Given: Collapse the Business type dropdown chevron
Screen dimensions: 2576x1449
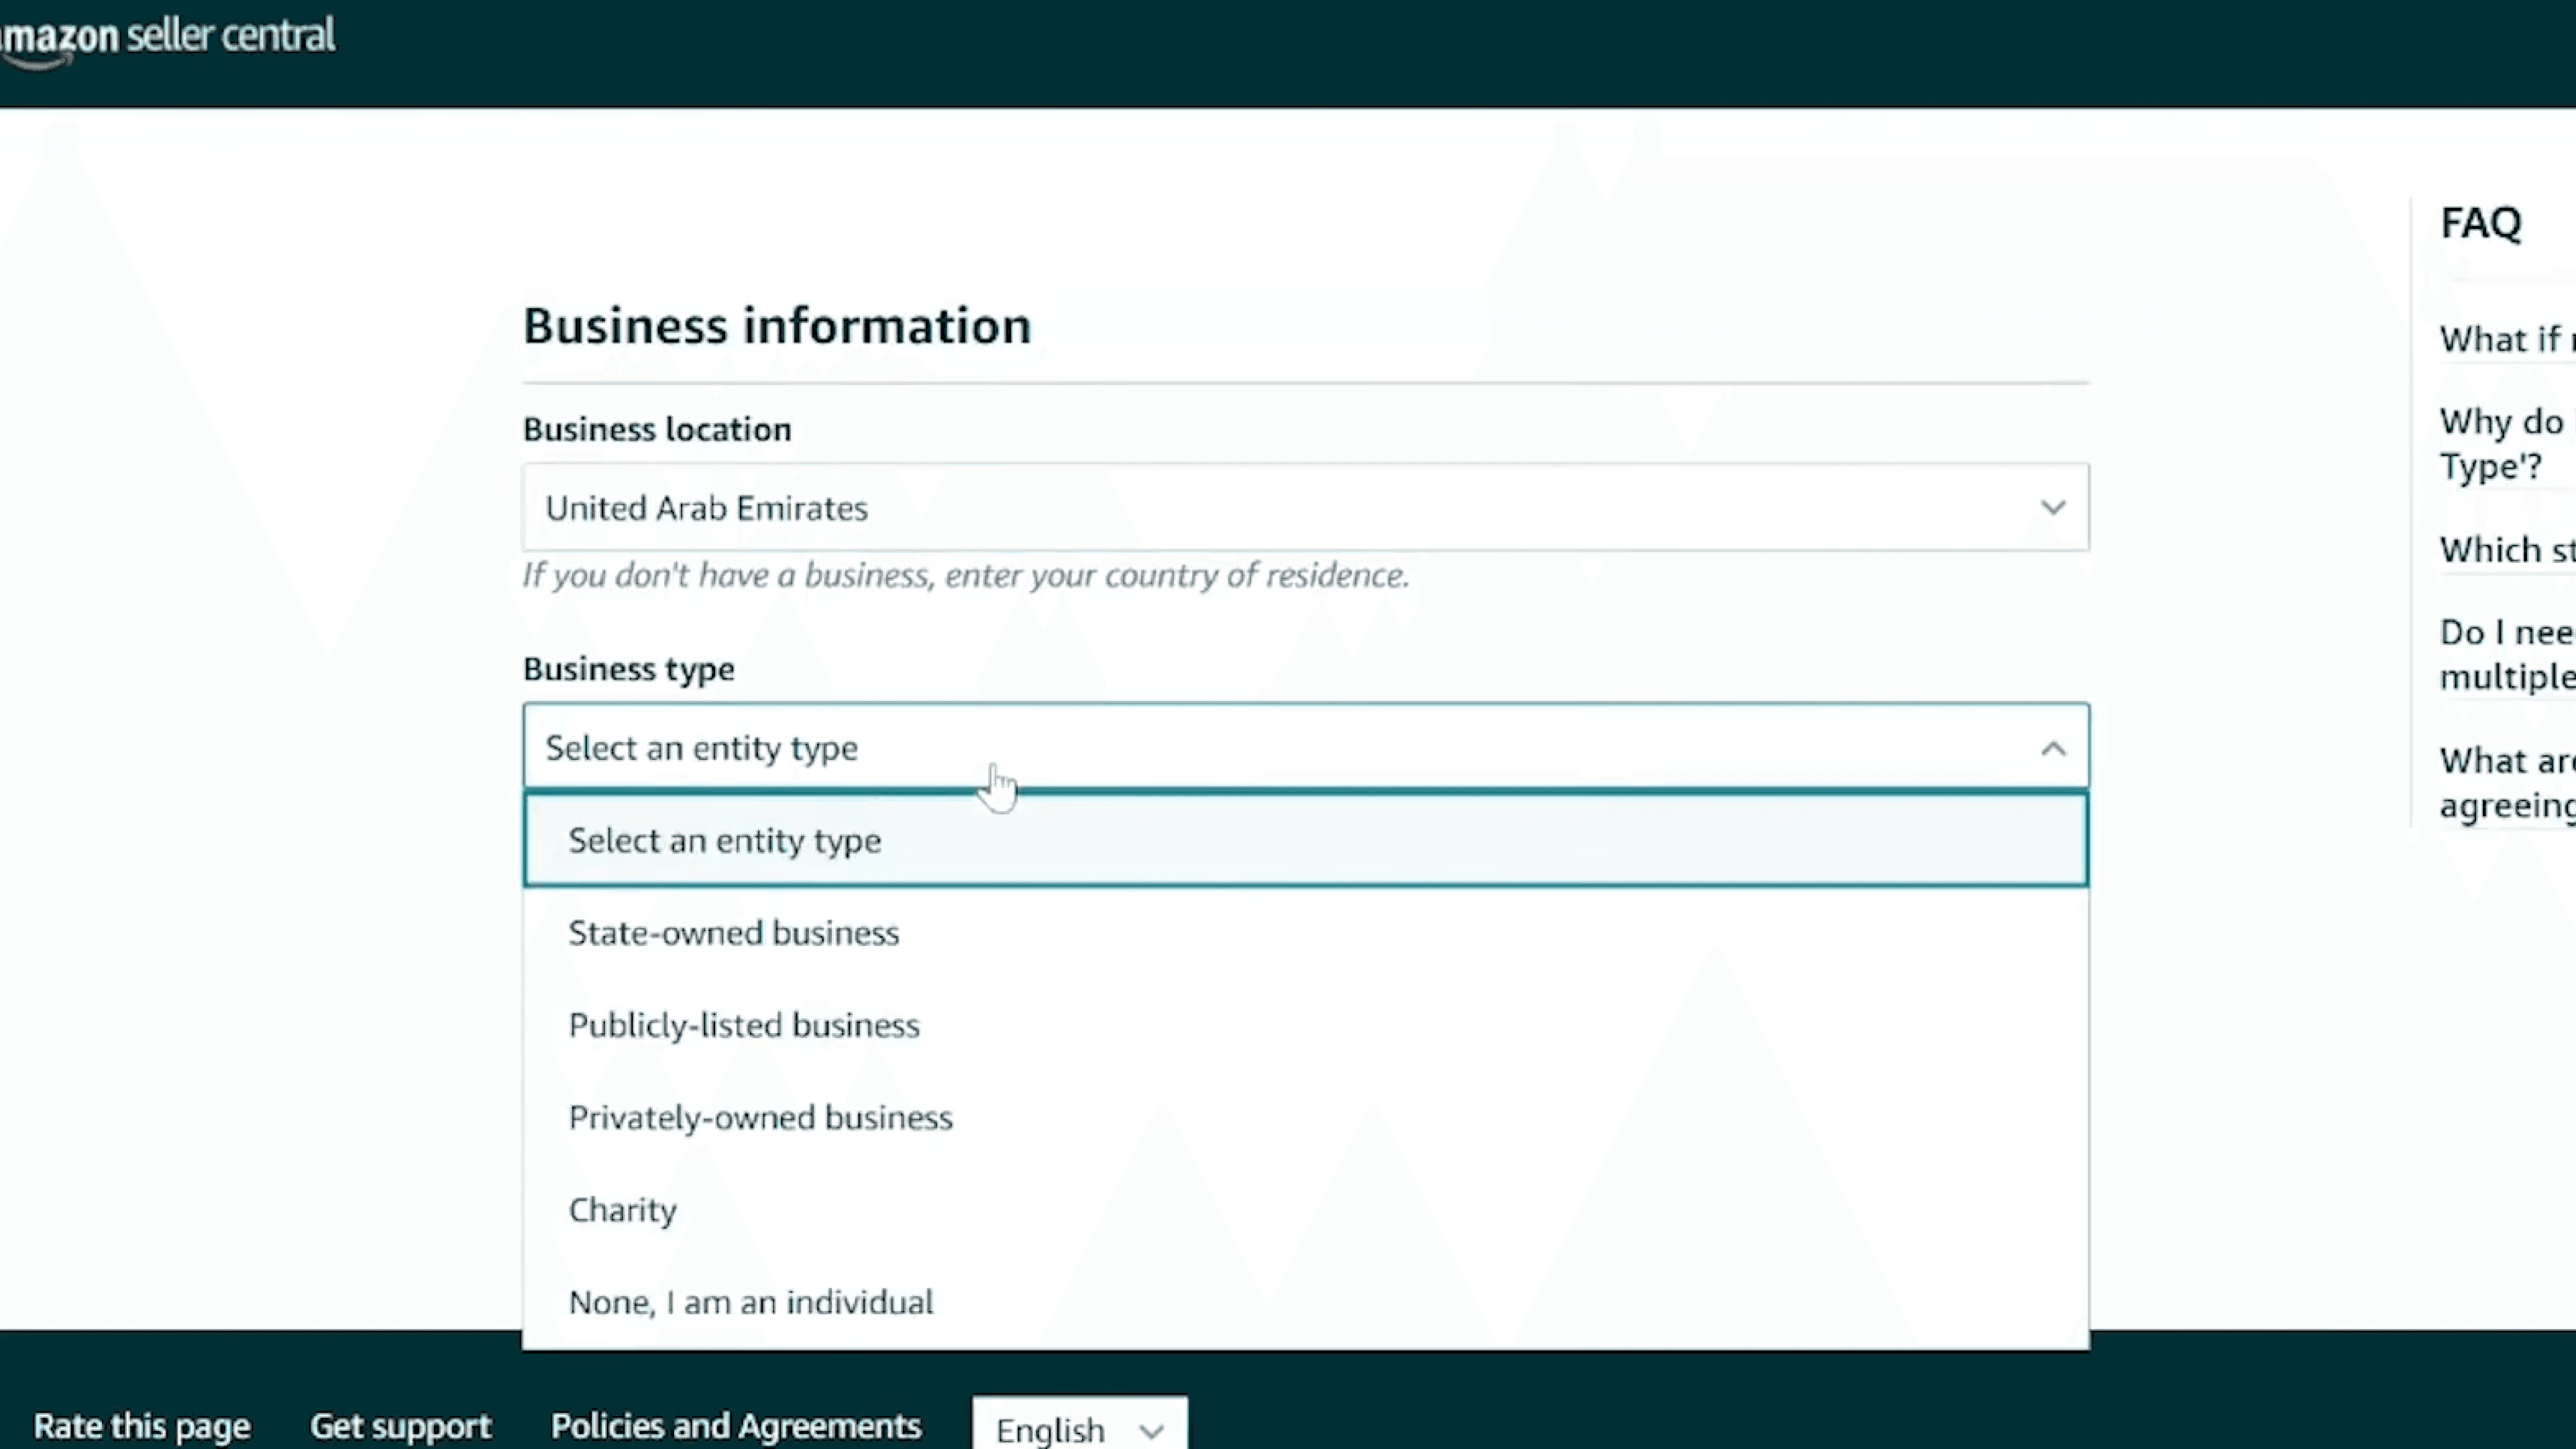Looking at the screenshot, I should tap(2052, 748).
